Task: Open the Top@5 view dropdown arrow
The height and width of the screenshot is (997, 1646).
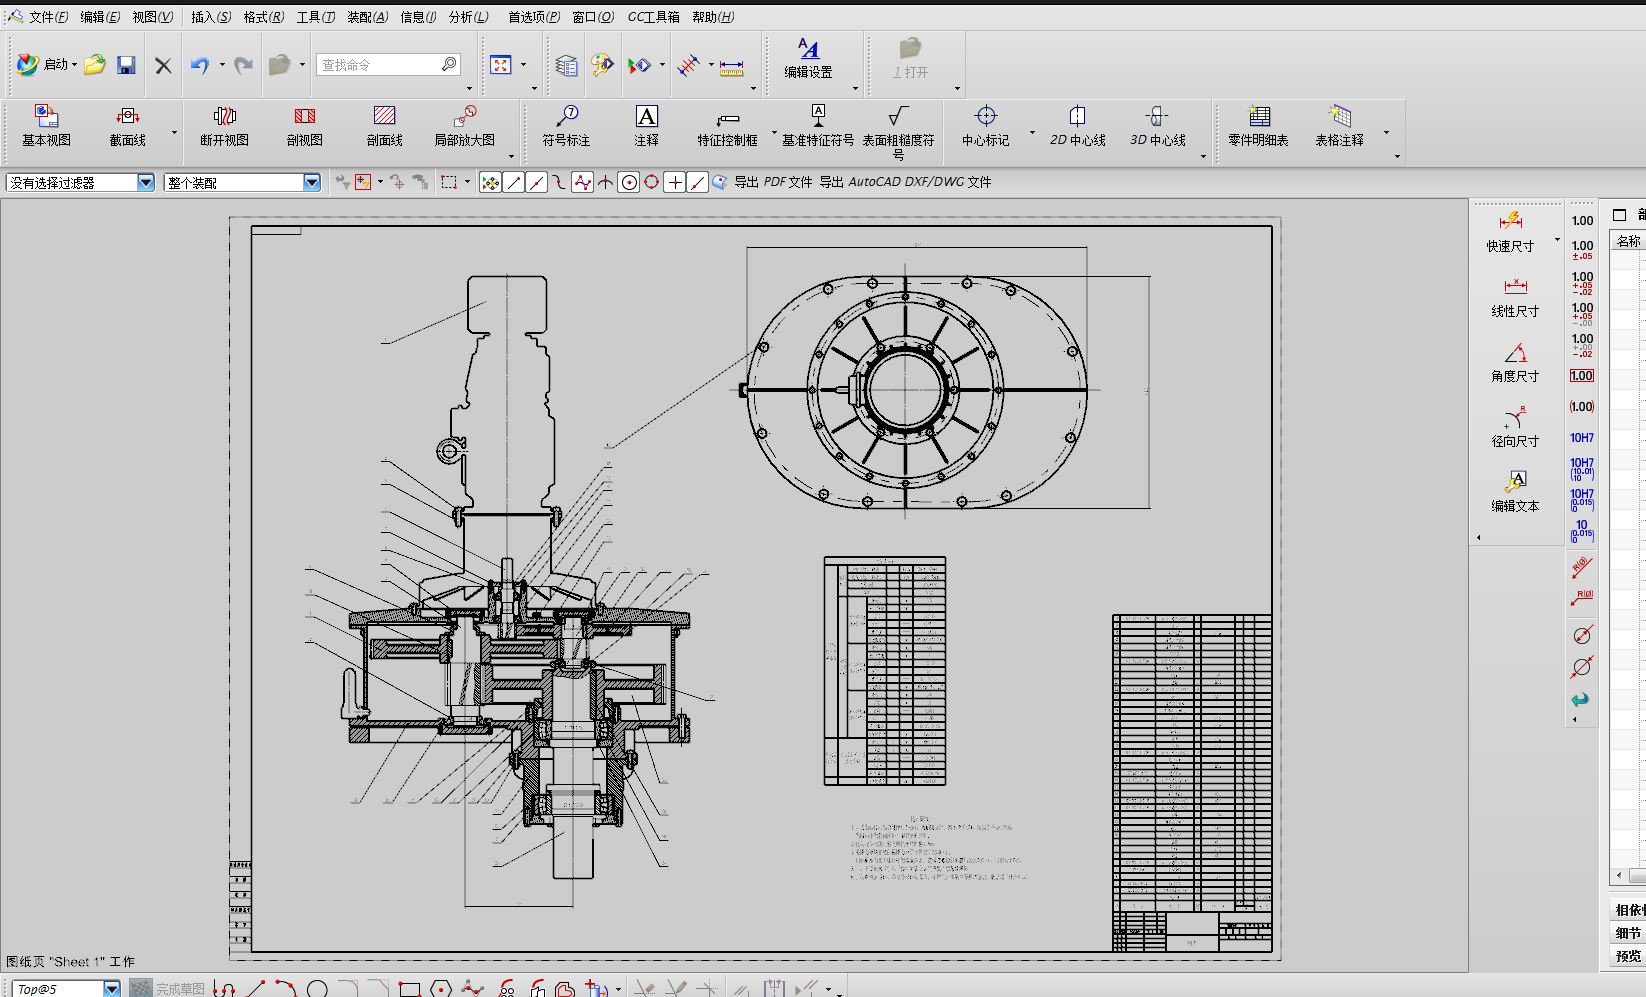Action: tap(112, 989)
